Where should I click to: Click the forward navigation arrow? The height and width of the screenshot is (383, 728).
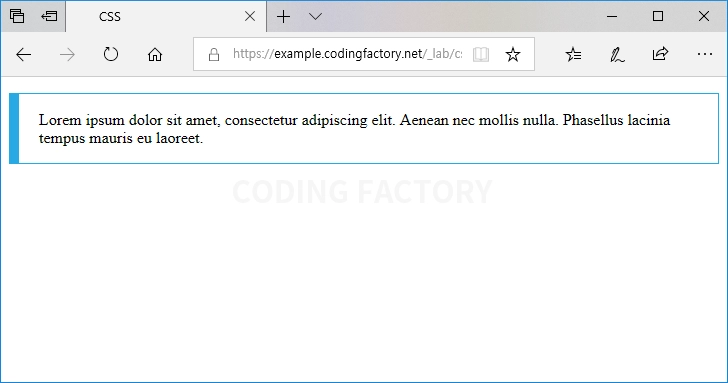[67, 55]
